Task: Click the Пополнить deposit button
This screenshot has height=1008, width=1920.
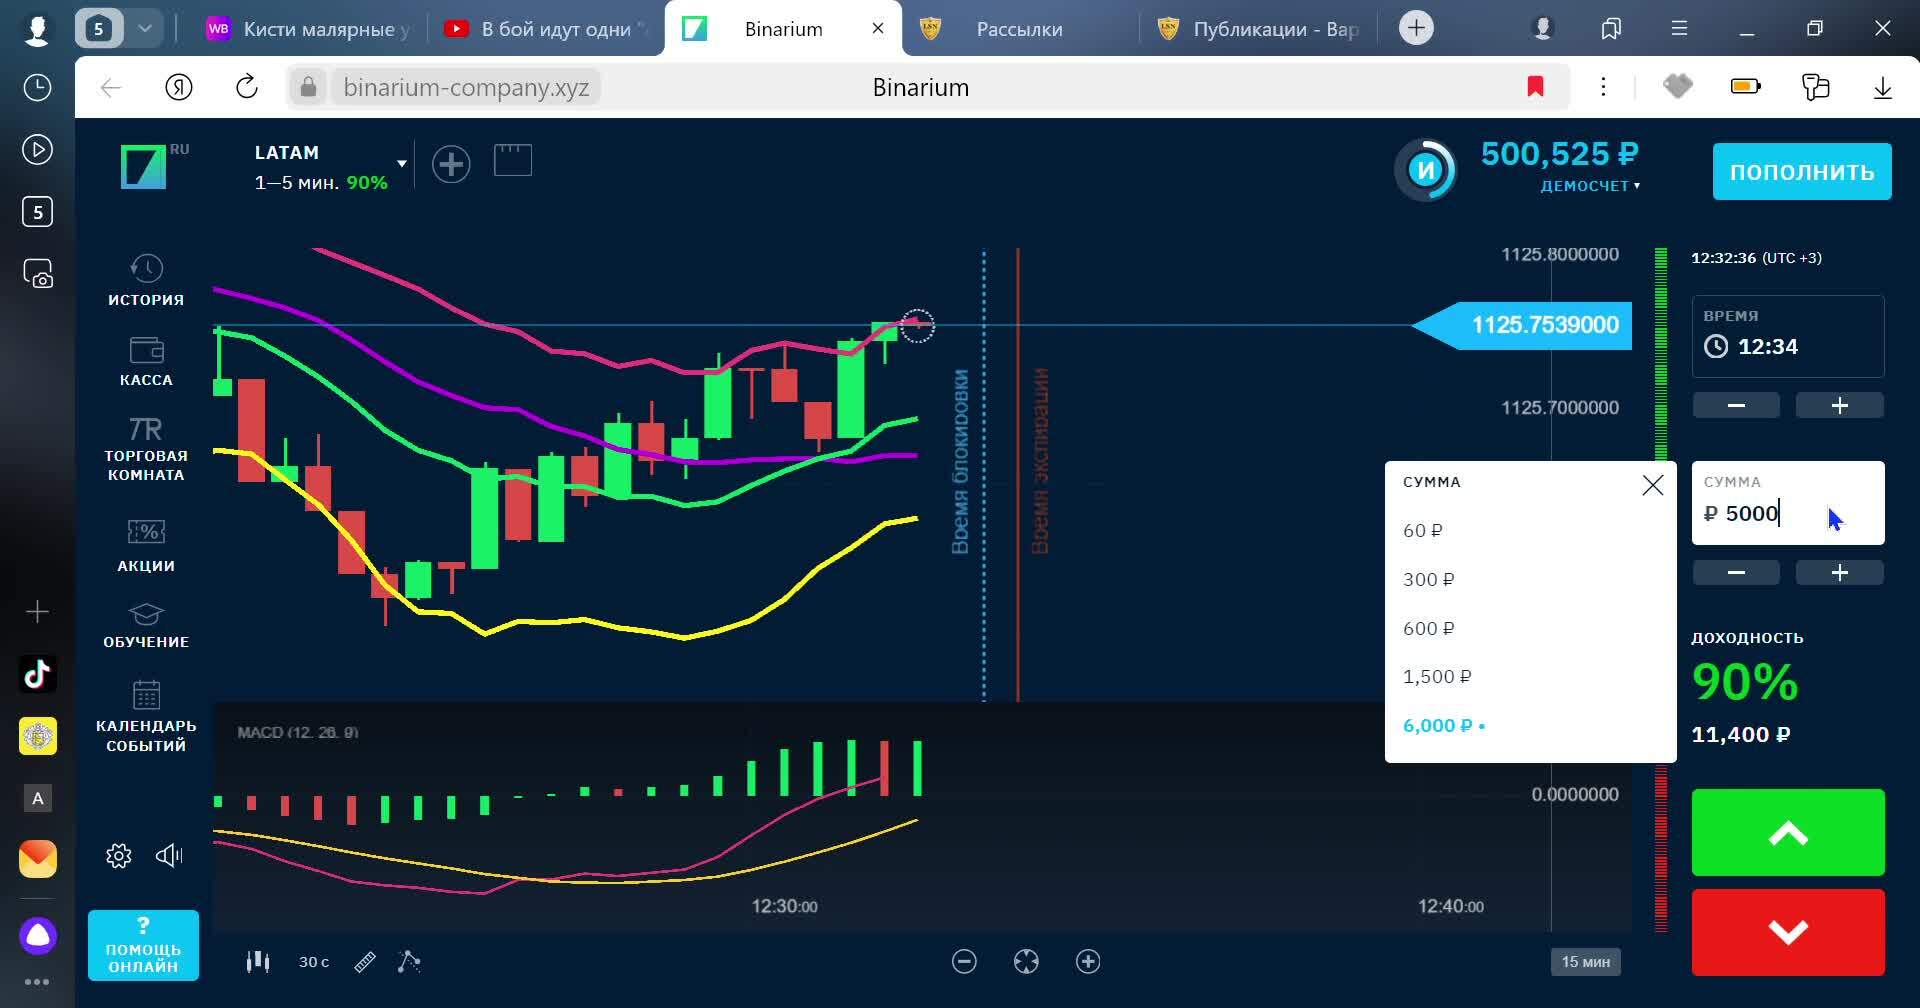Action: coord(1801,172)
